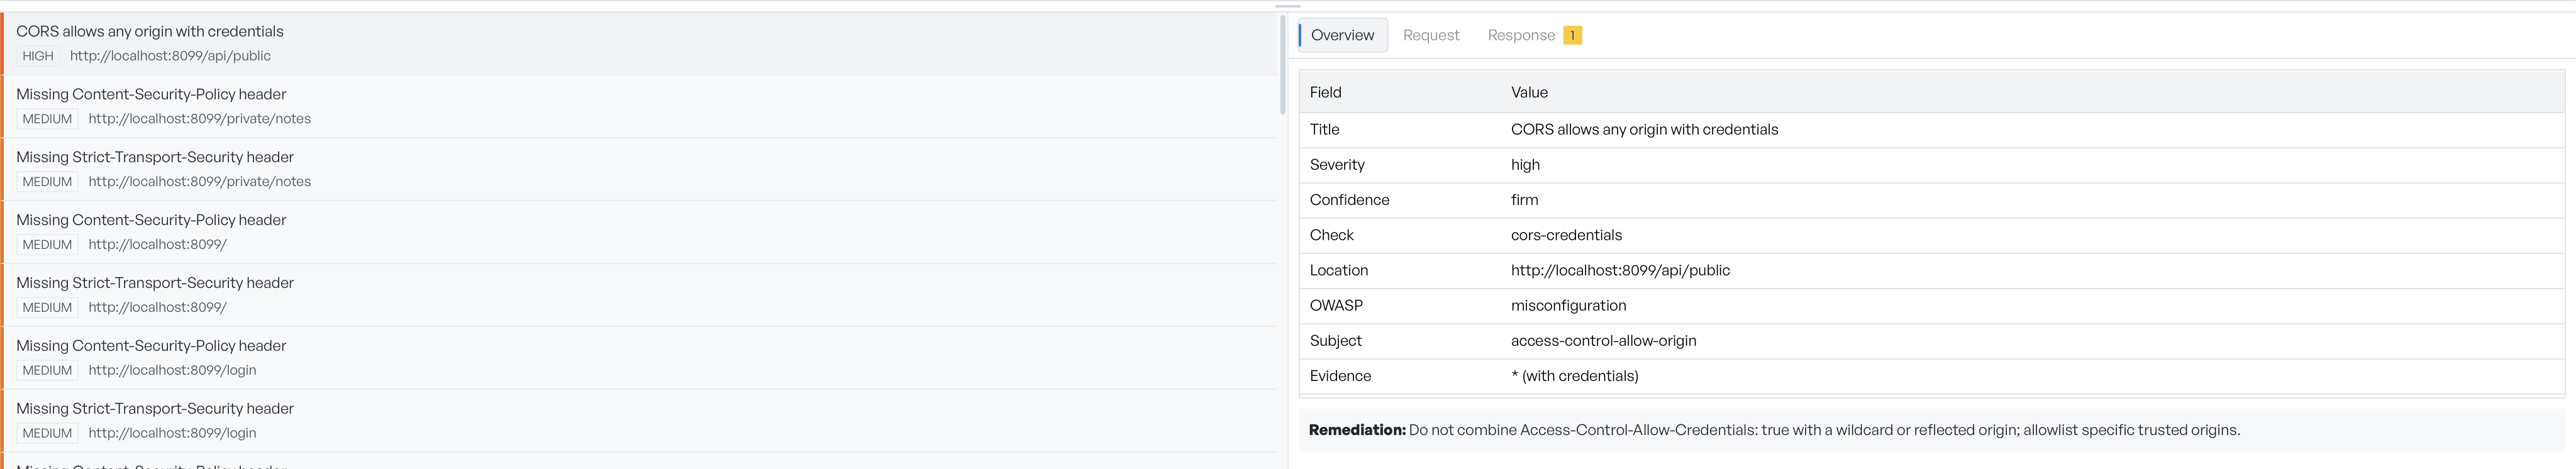
Task: Click the http://localhost:8099/api/public URL in the findings list
Action: pyautogui.click(x=170, y=56)
